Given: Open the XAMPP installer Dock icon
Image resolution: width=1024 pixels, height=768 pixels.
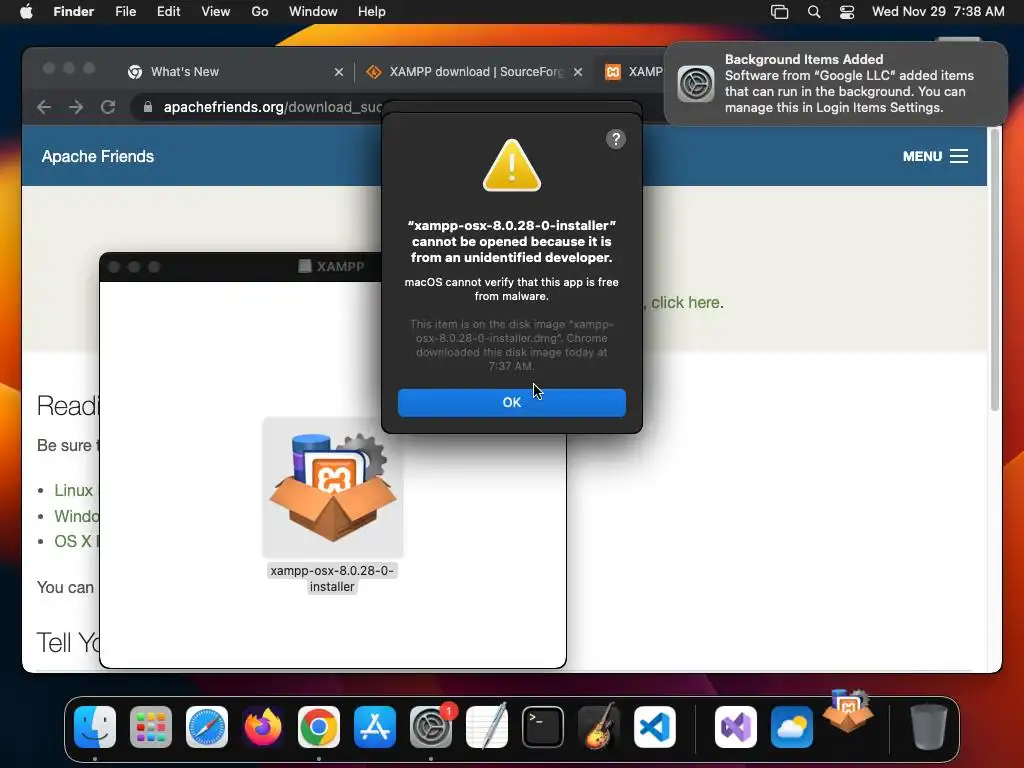Looking at the screenshot, I should tap(848, 712).
